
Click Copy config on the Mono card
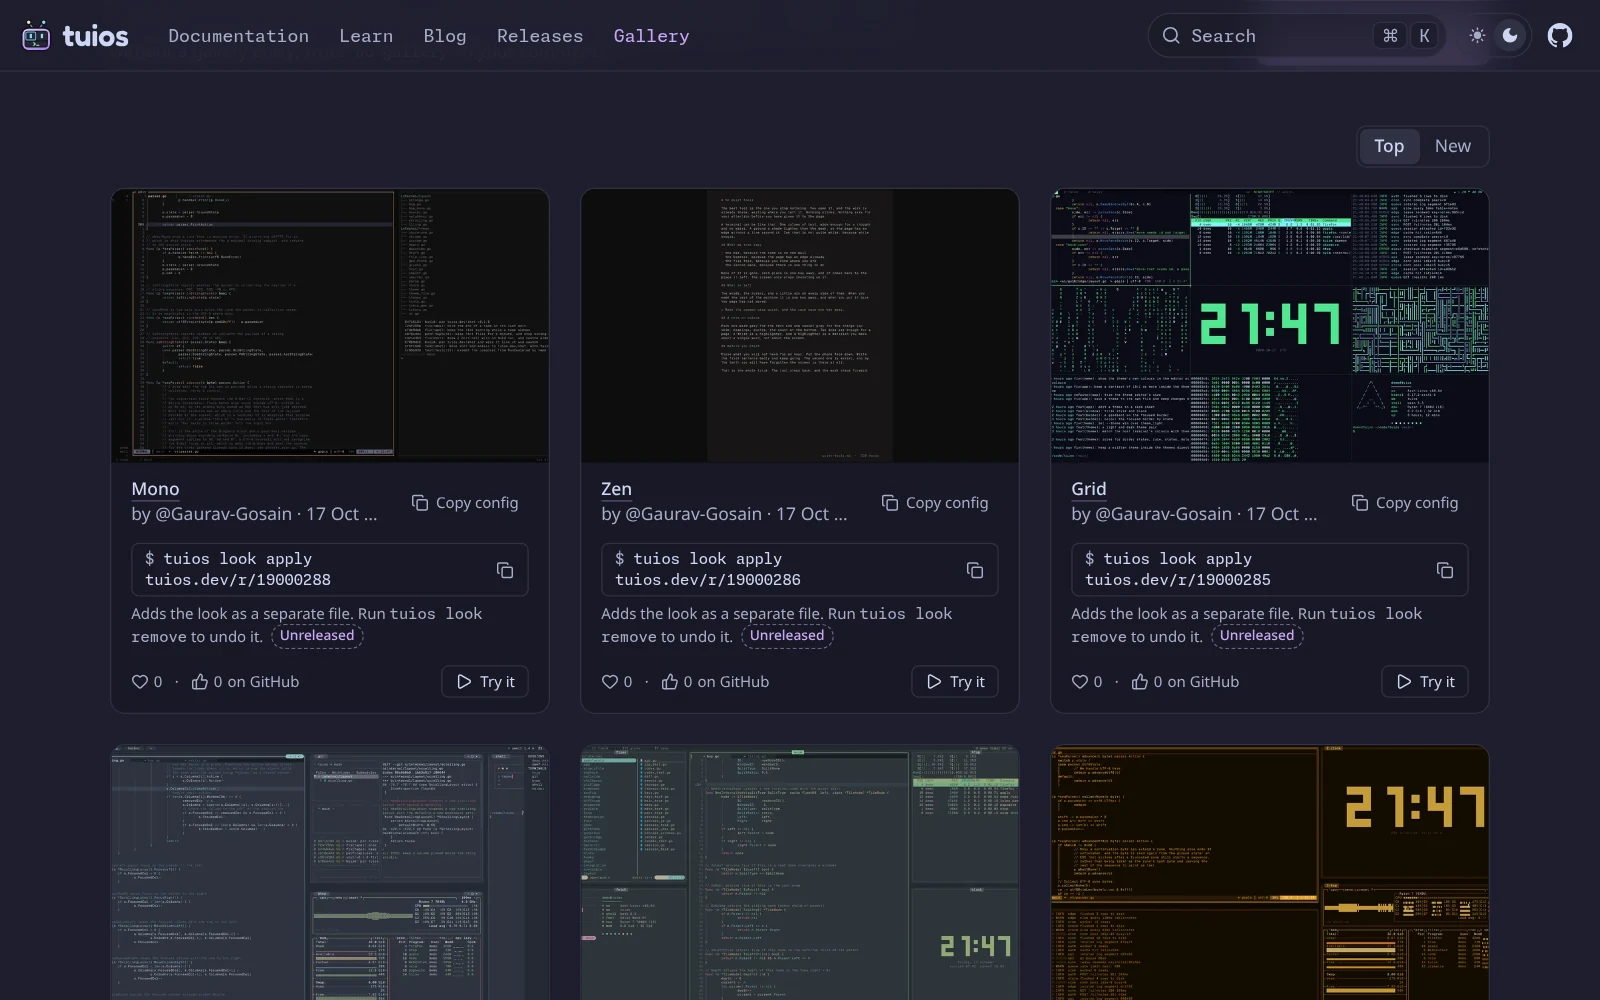pyautogui.click(x=465, y=503)
